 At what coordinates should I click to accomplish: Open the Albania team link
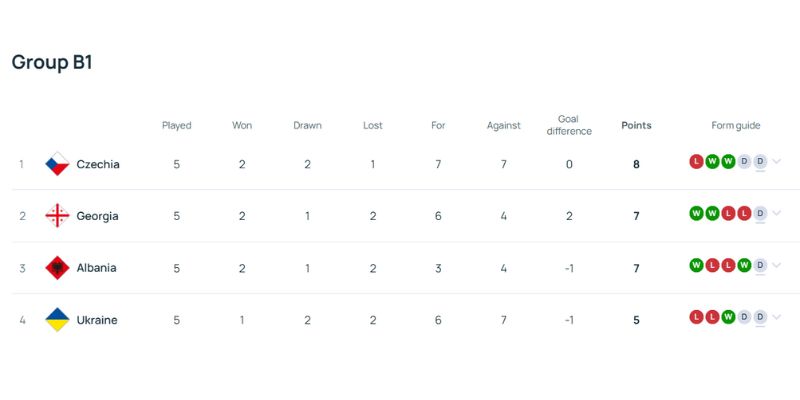(x=96, y=268)
